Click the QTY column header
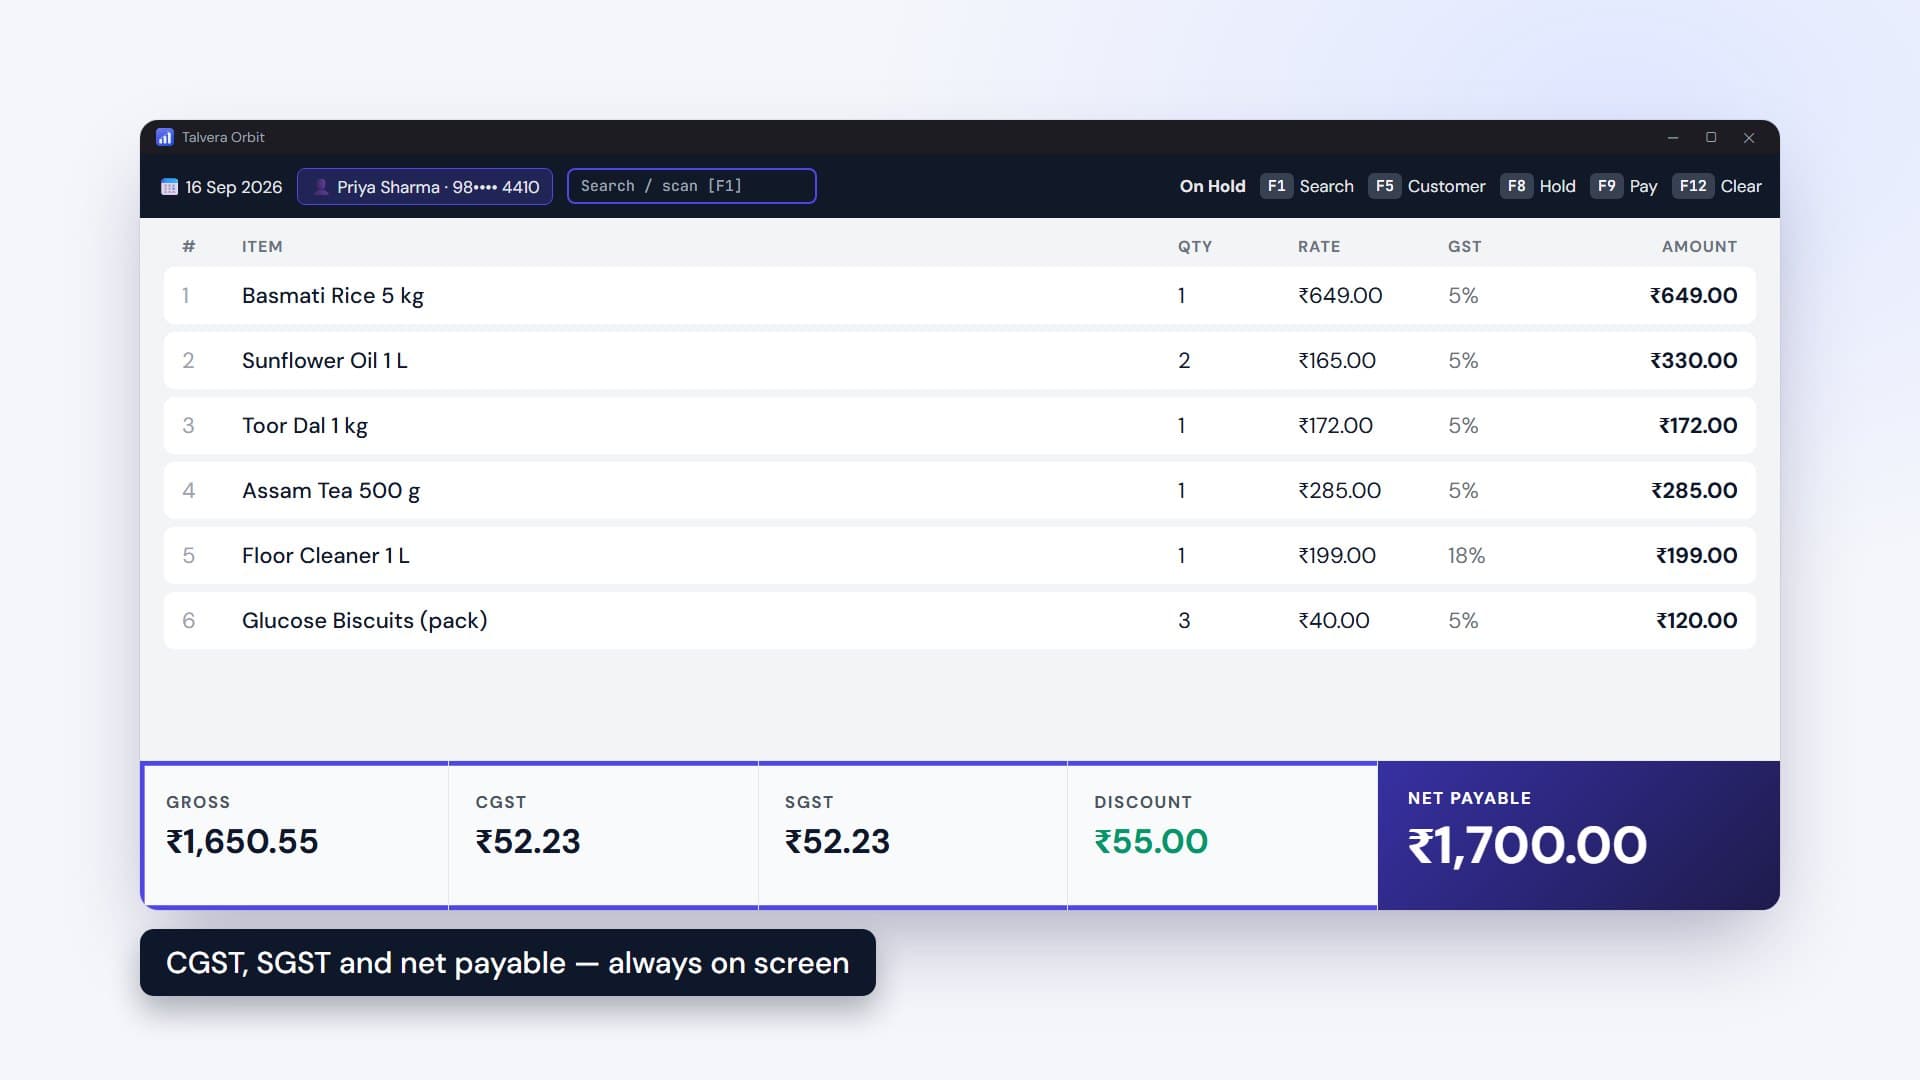This screenshot has height=1080, width=1920. tap(1195, 246)
